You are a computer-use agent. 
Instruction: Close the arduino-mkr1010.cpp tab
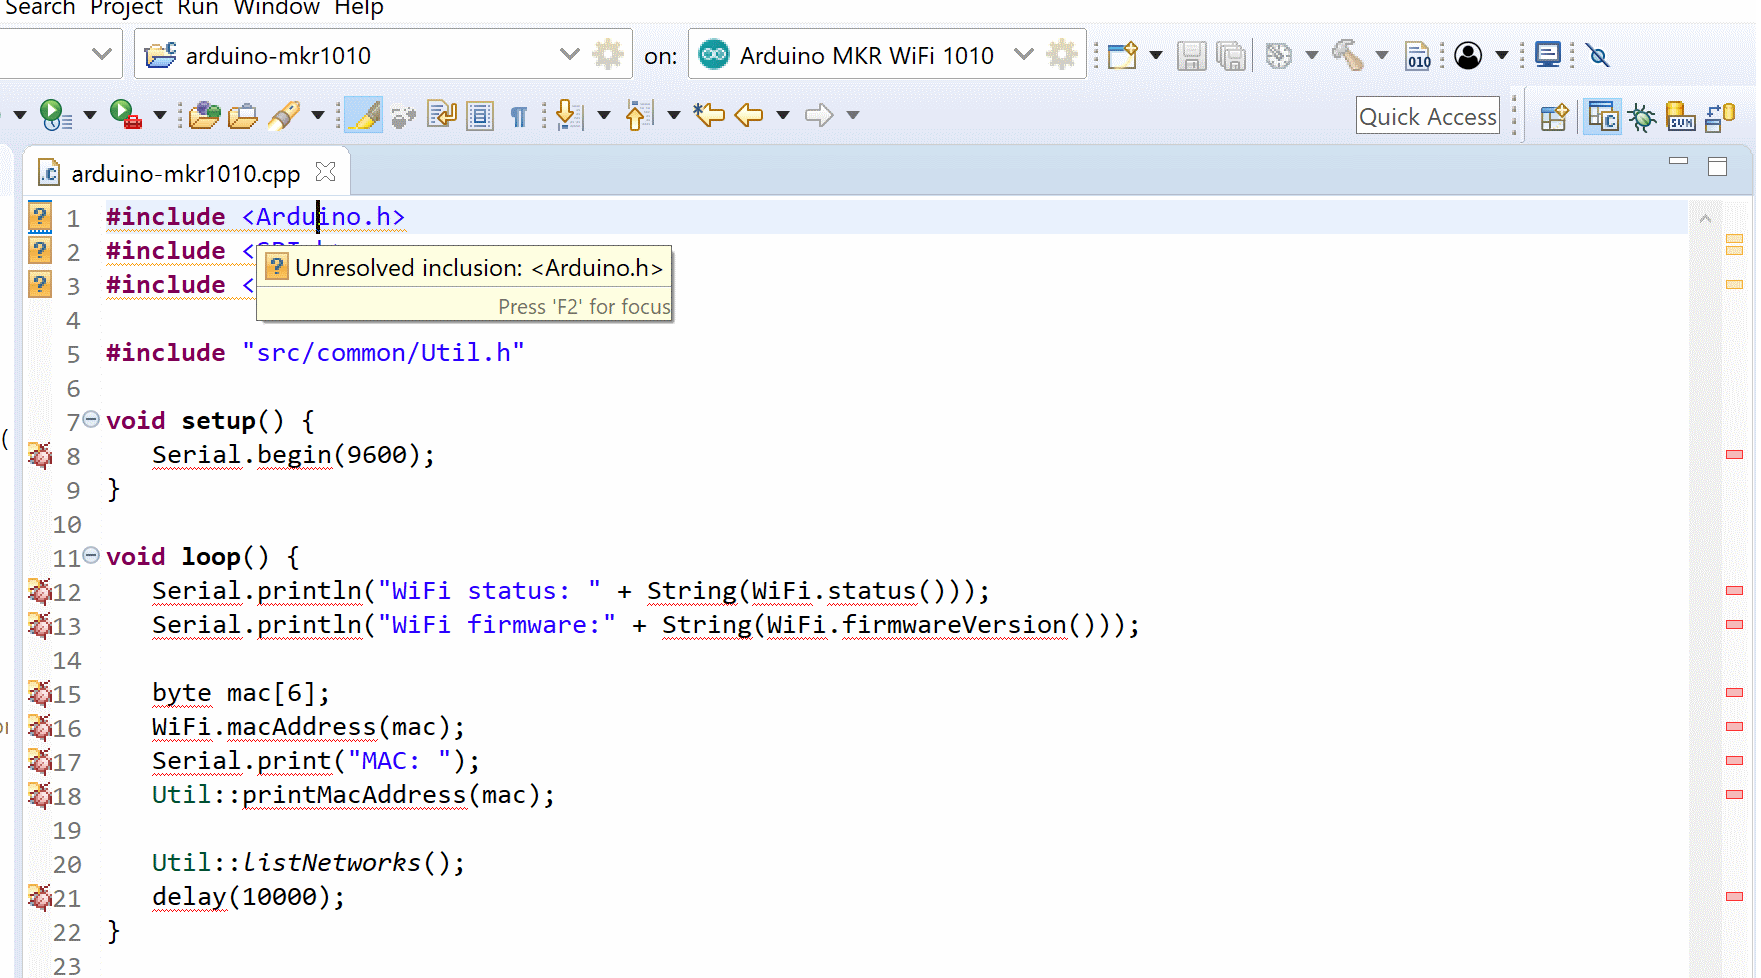(x=325, y=172)
